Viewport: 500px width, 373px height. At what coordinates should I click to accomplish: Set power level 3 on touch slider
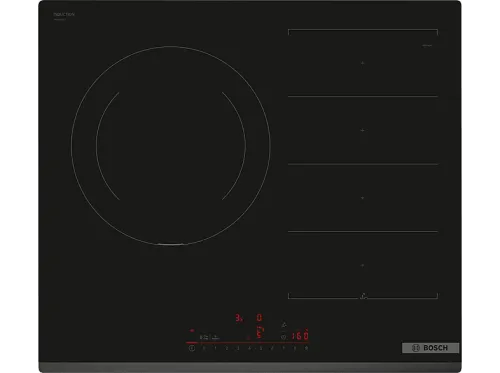(x=238, y=348)
